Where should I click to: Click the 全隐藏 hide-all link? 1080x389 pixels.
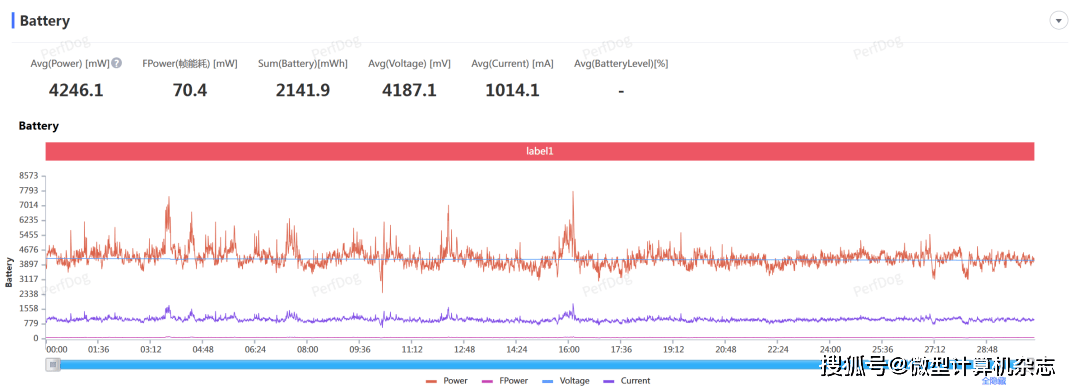(x=994, y=380)
